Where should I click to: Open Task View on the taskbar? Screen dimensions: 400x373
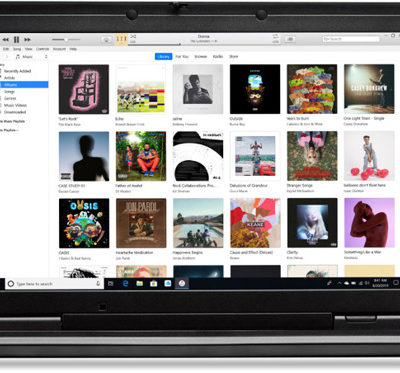[111, 284]
